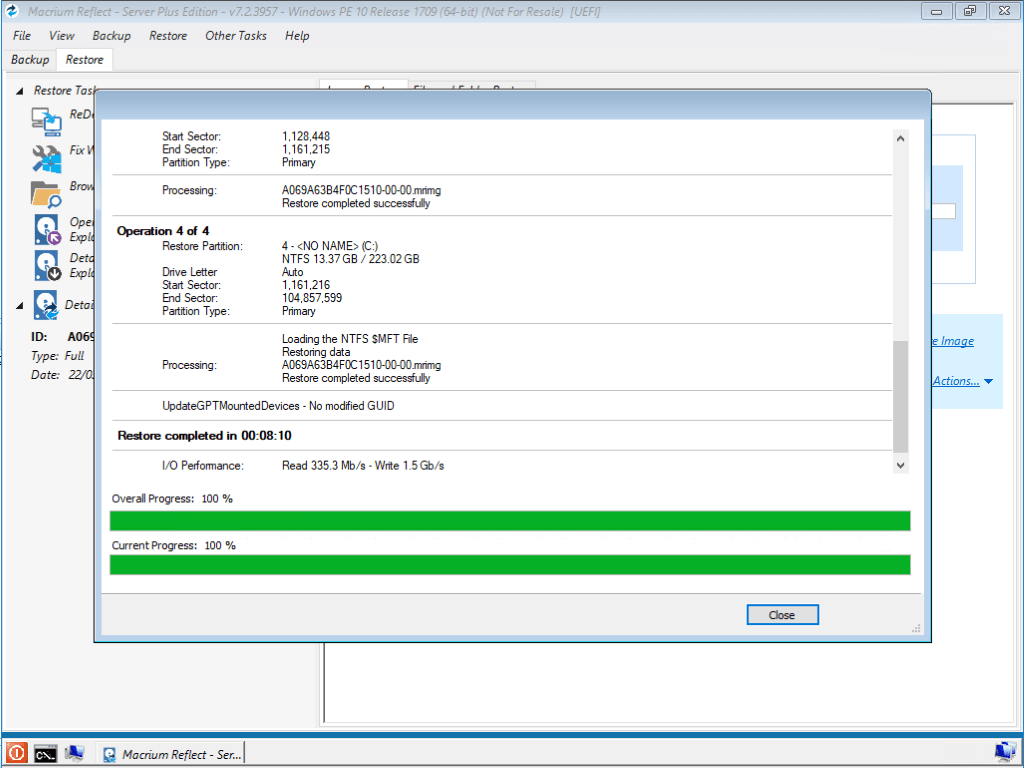Open the volume icon in the system tray

[1005, 752]
